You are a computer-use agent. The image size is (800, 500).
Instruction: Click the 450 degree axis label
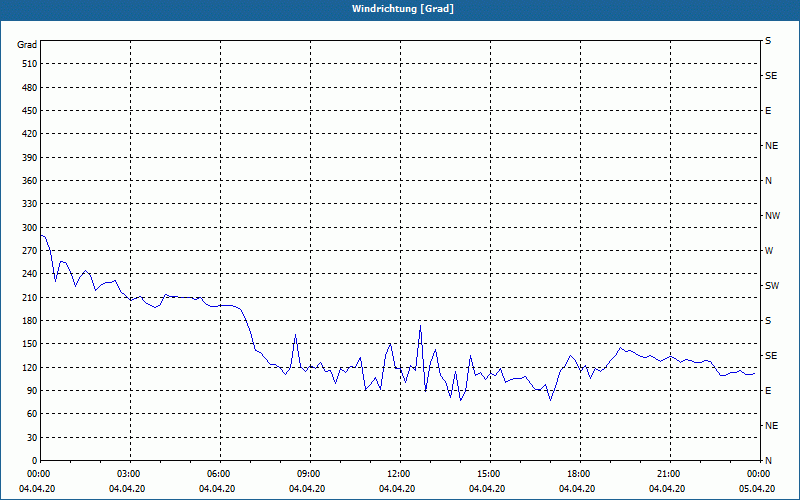pyautogui.click(x=30, y=111)
